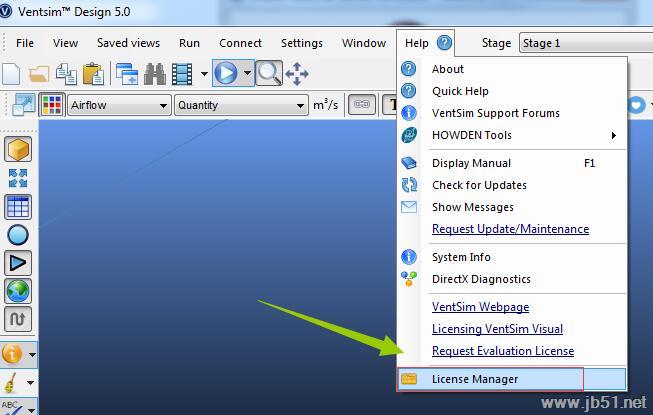The image size is (653, 415).
Task: Click the blue heart icon at right
Action: tap(637, 104)
